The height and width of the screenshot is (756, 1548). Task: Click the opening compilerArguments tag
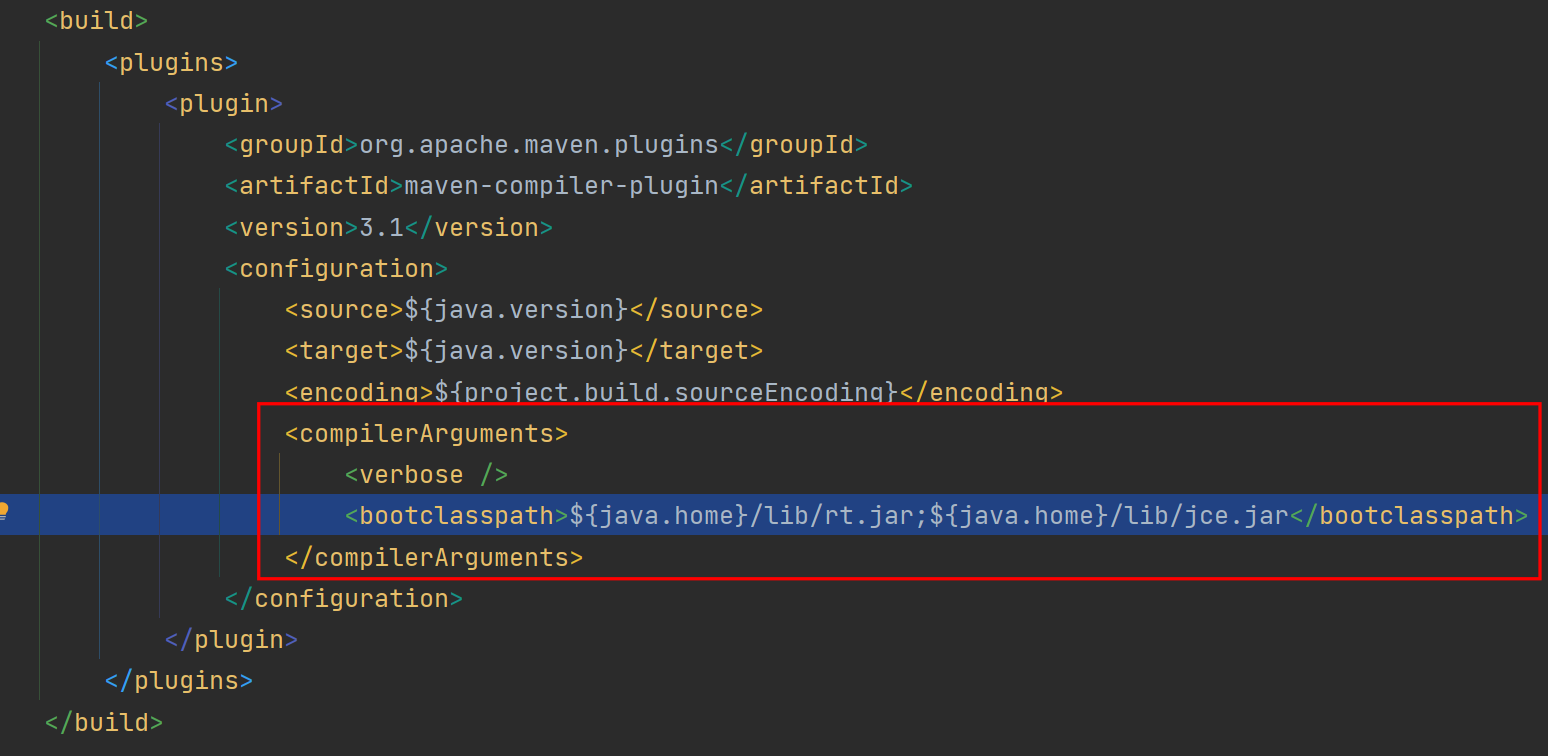coord(426,434)
